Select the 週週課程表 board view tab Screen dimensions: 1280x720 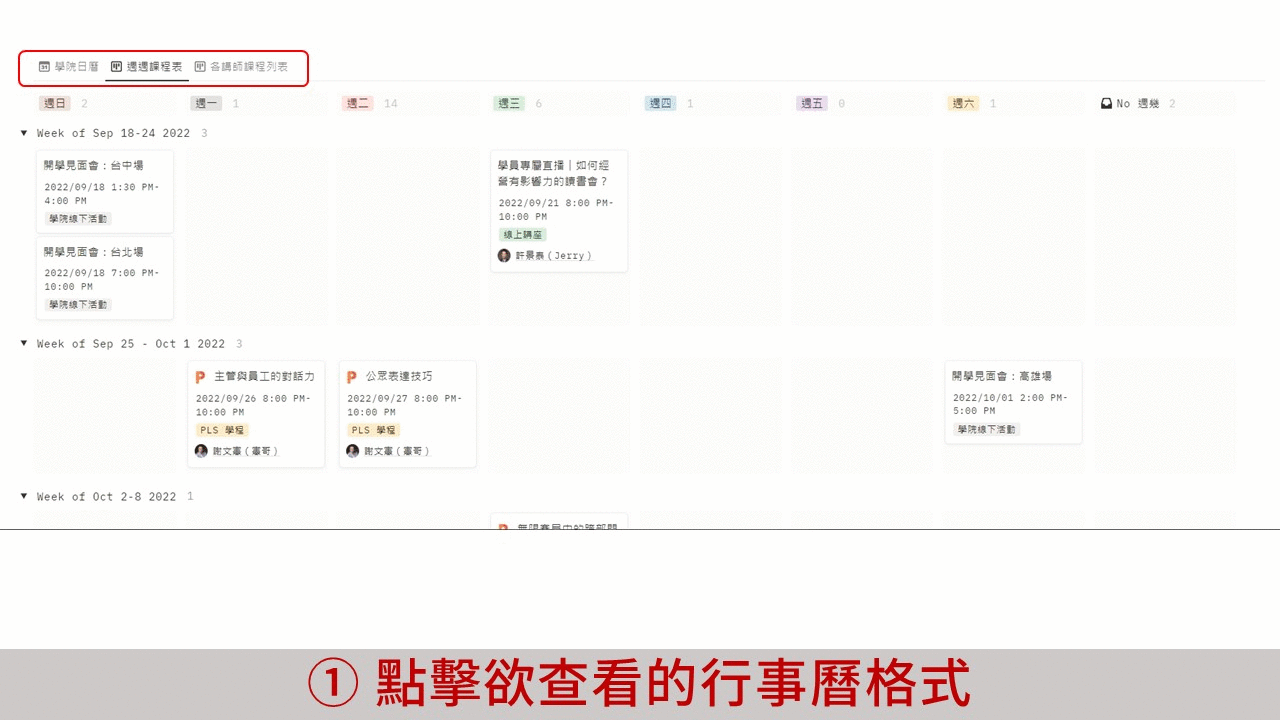pos(147,66)
